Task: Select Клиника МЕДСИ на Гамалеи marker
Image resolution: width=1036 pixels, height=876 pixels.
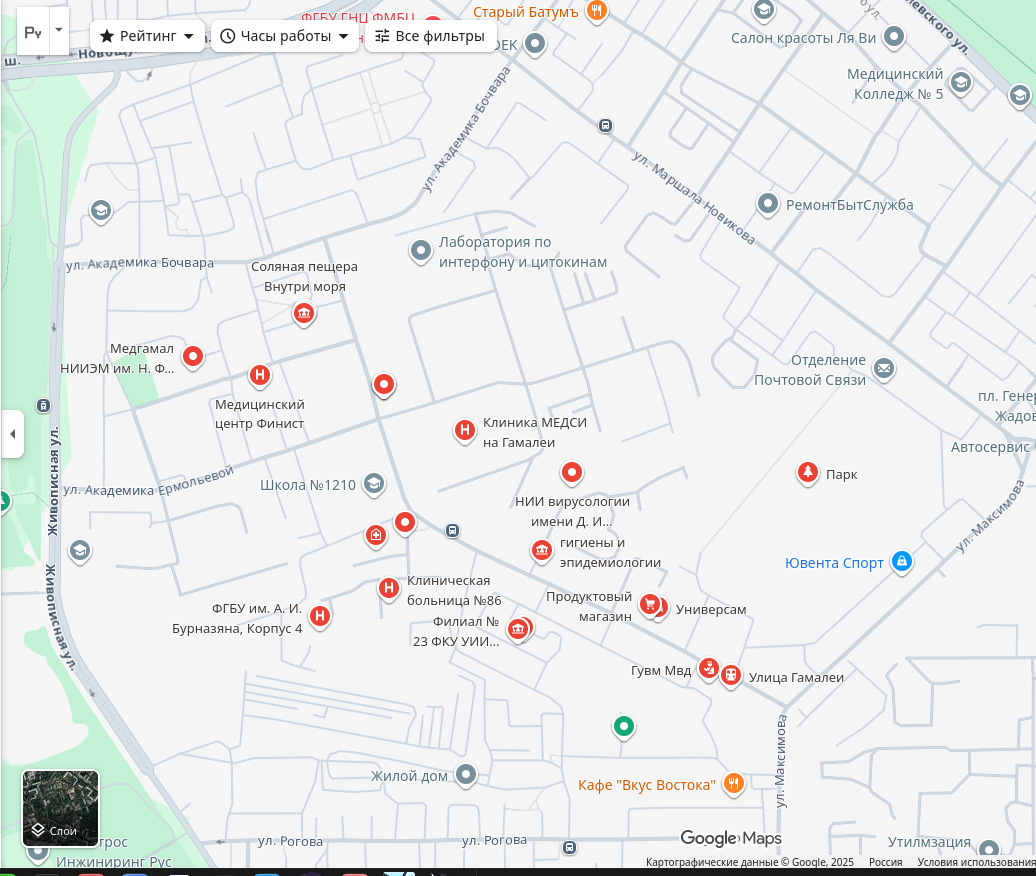Action: [464, 430]
